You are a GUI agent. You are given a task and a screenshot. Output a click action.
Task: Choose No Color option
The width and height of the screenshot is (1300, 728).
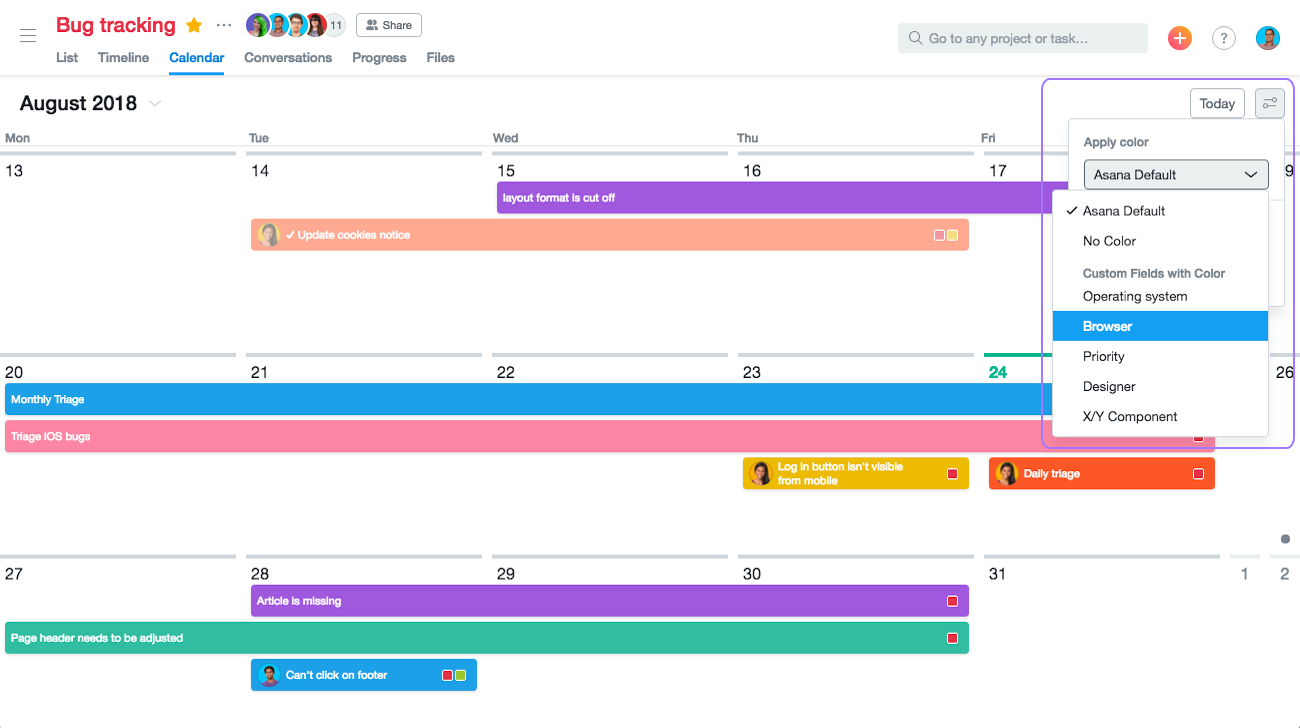[1109, 241]
